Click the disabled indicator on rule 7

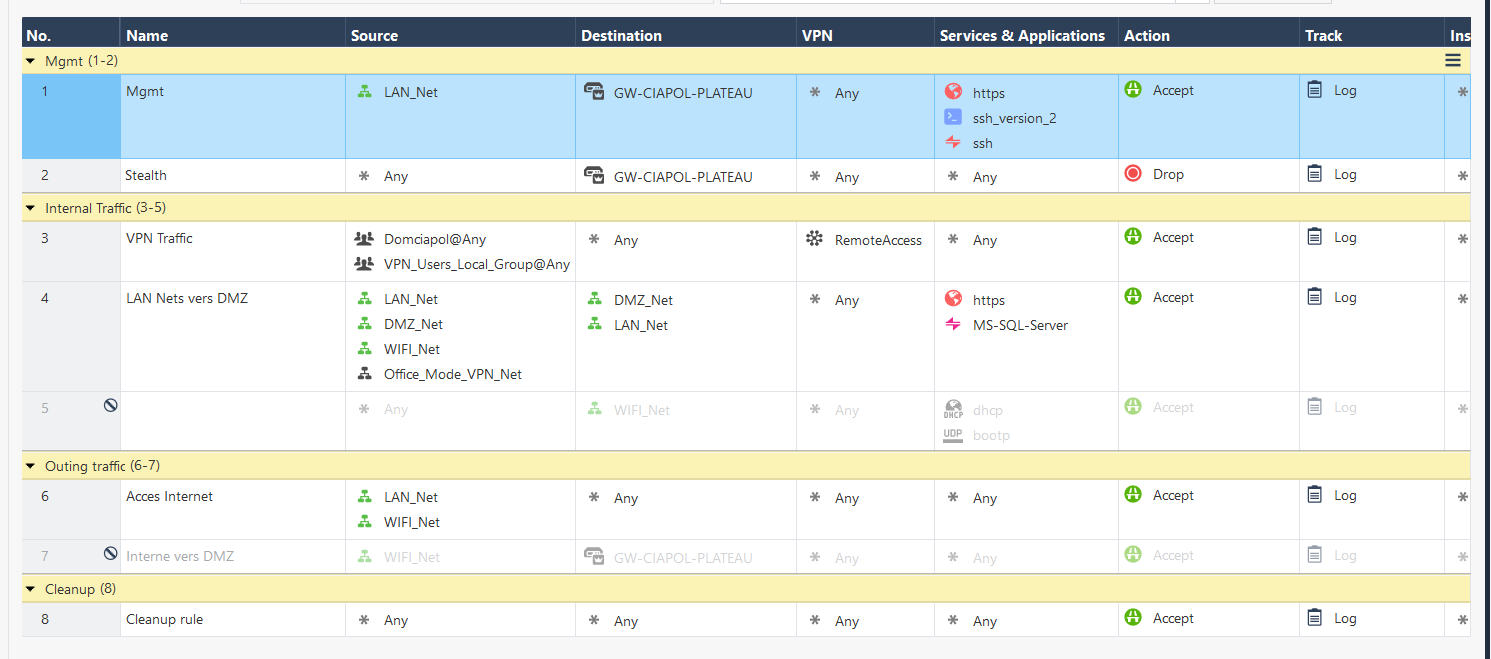(110, 552)
